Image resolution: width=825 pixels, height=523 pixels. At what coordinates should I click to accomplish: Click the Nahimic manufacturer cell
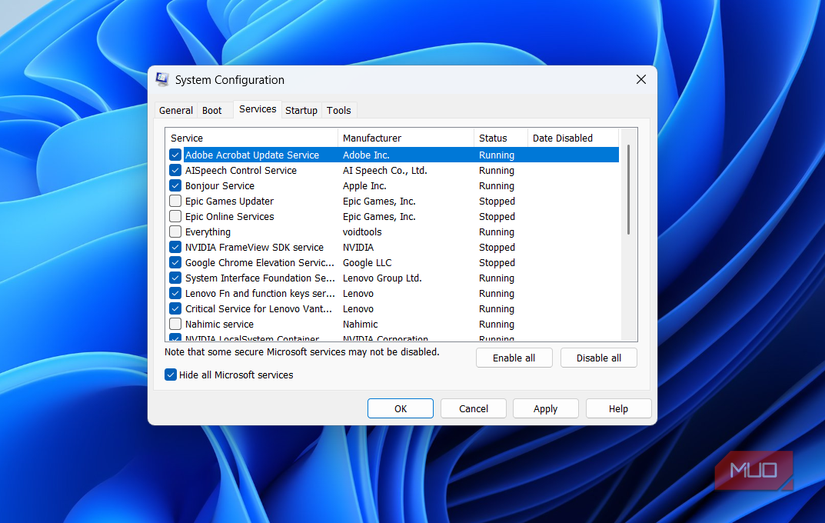[360, 324]
